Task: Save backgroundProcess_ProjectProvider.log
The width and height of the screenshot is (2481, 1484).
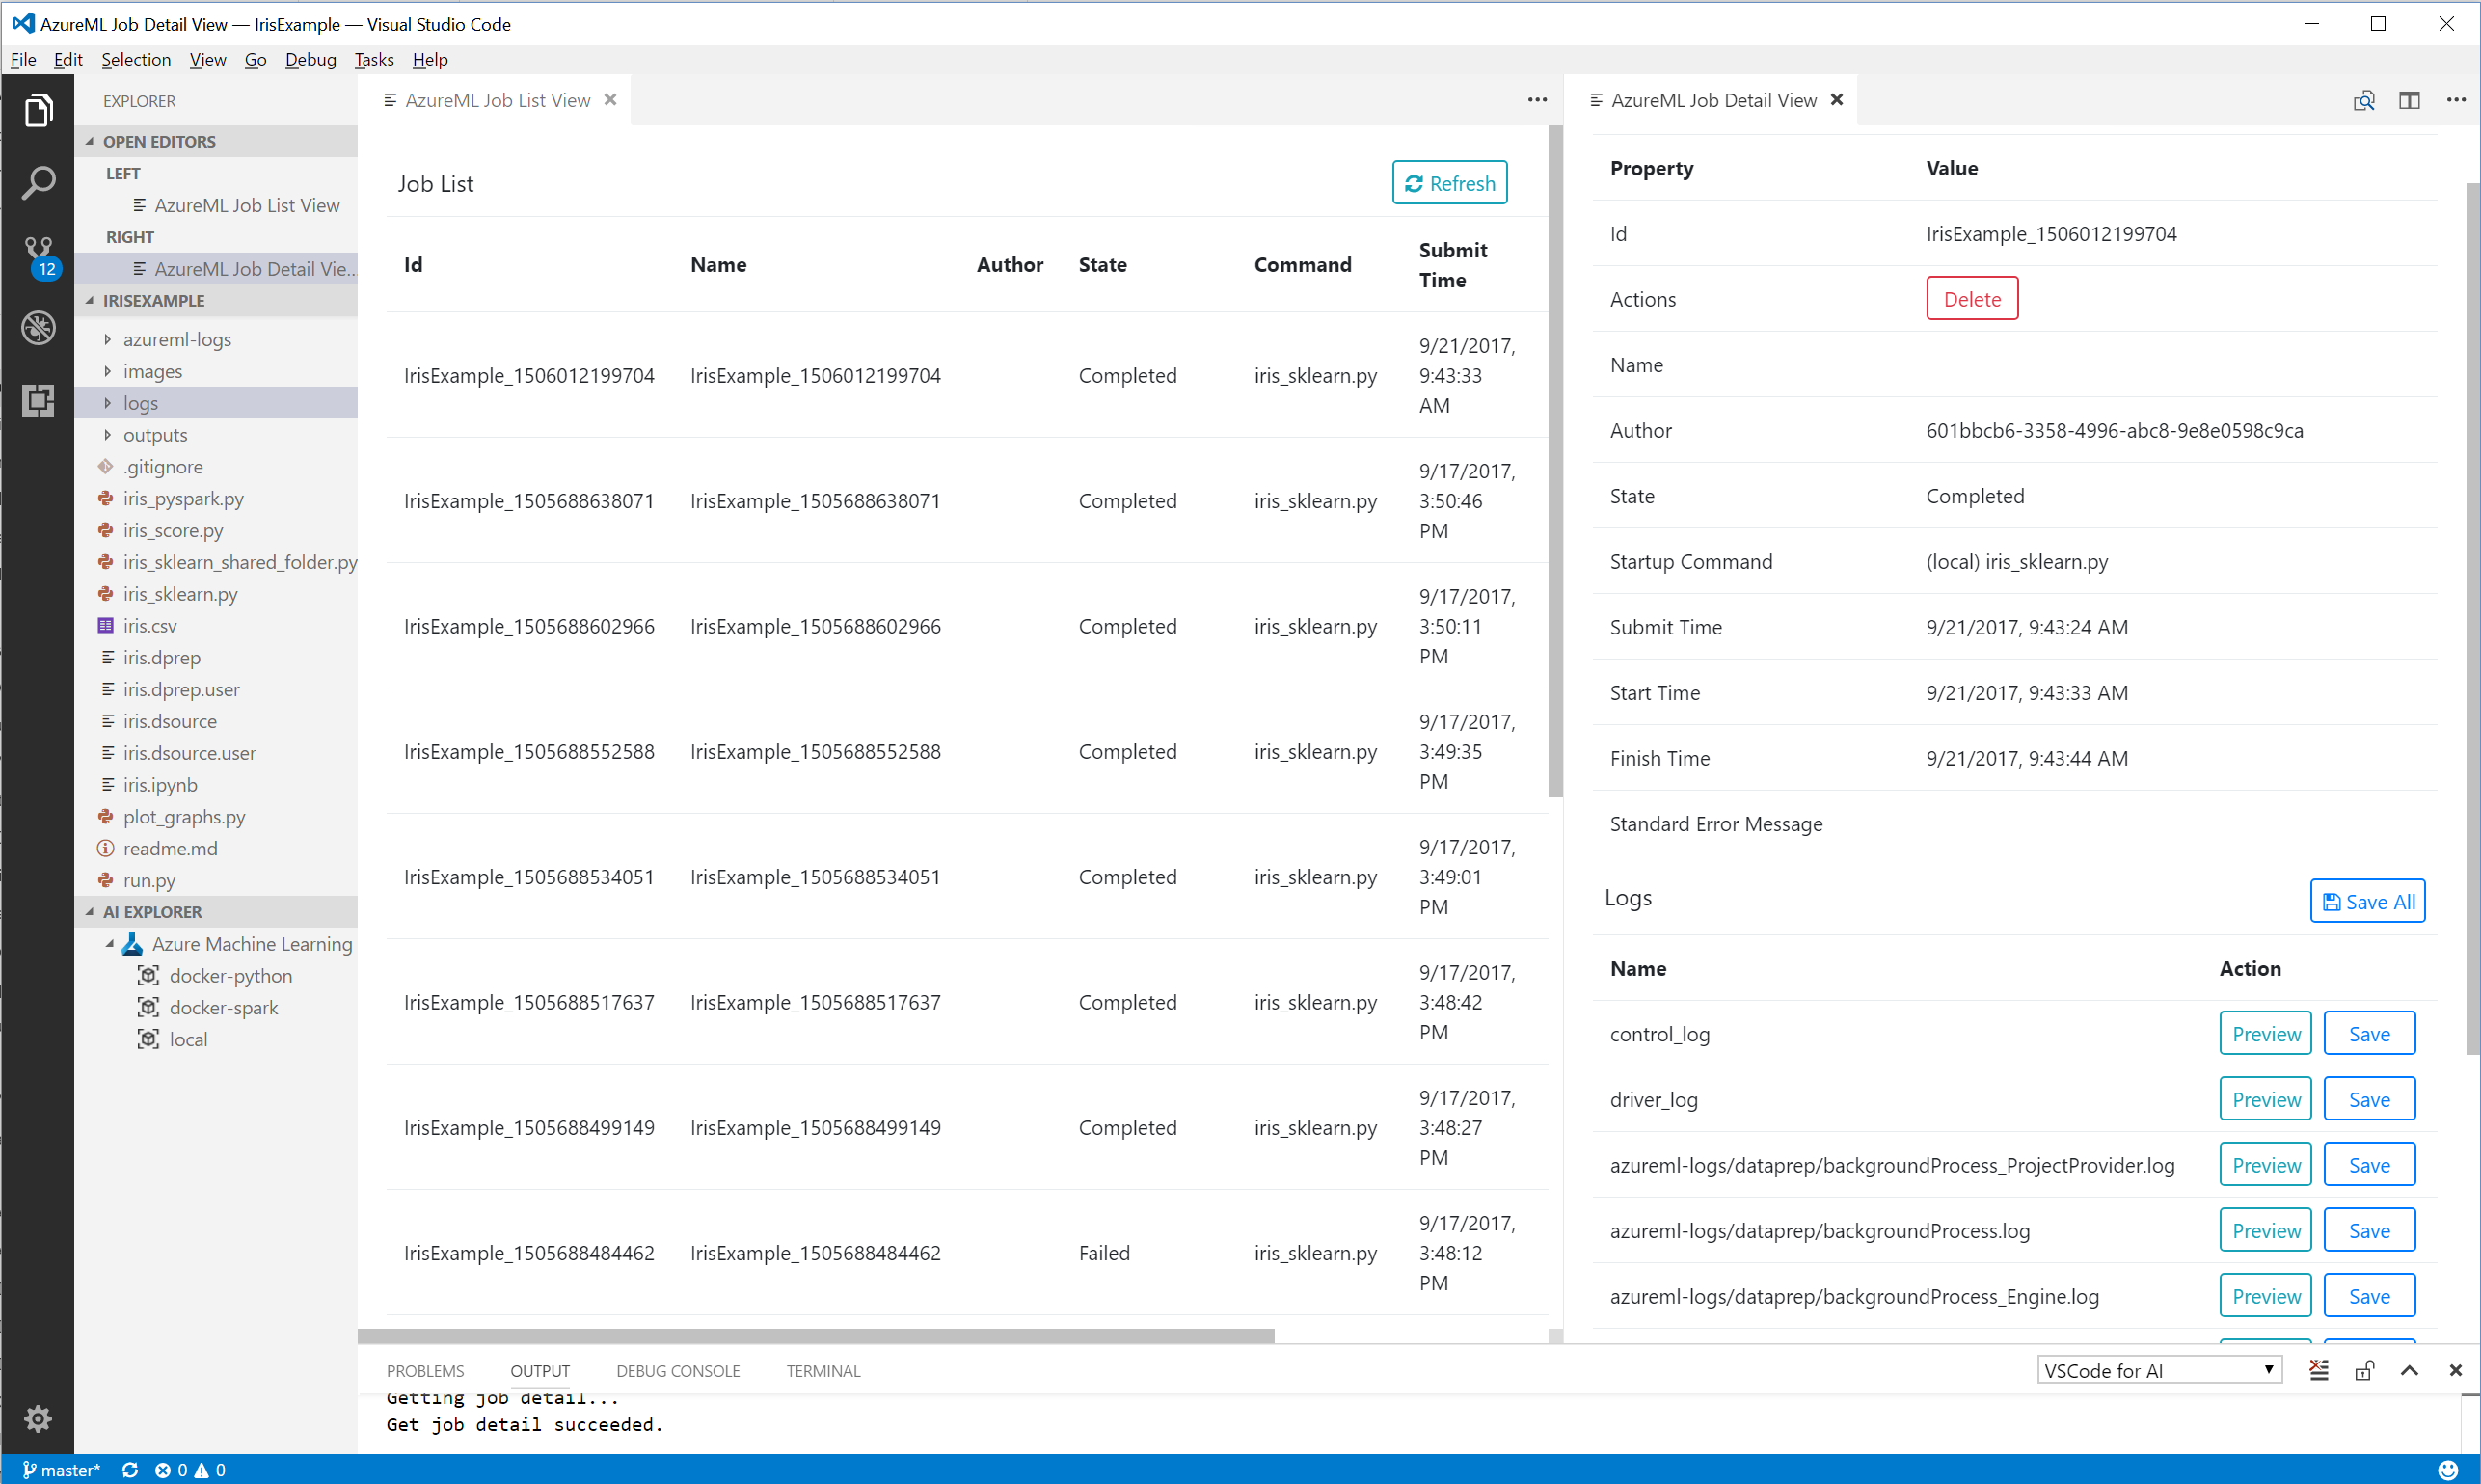Action: pos(2369,1165)
